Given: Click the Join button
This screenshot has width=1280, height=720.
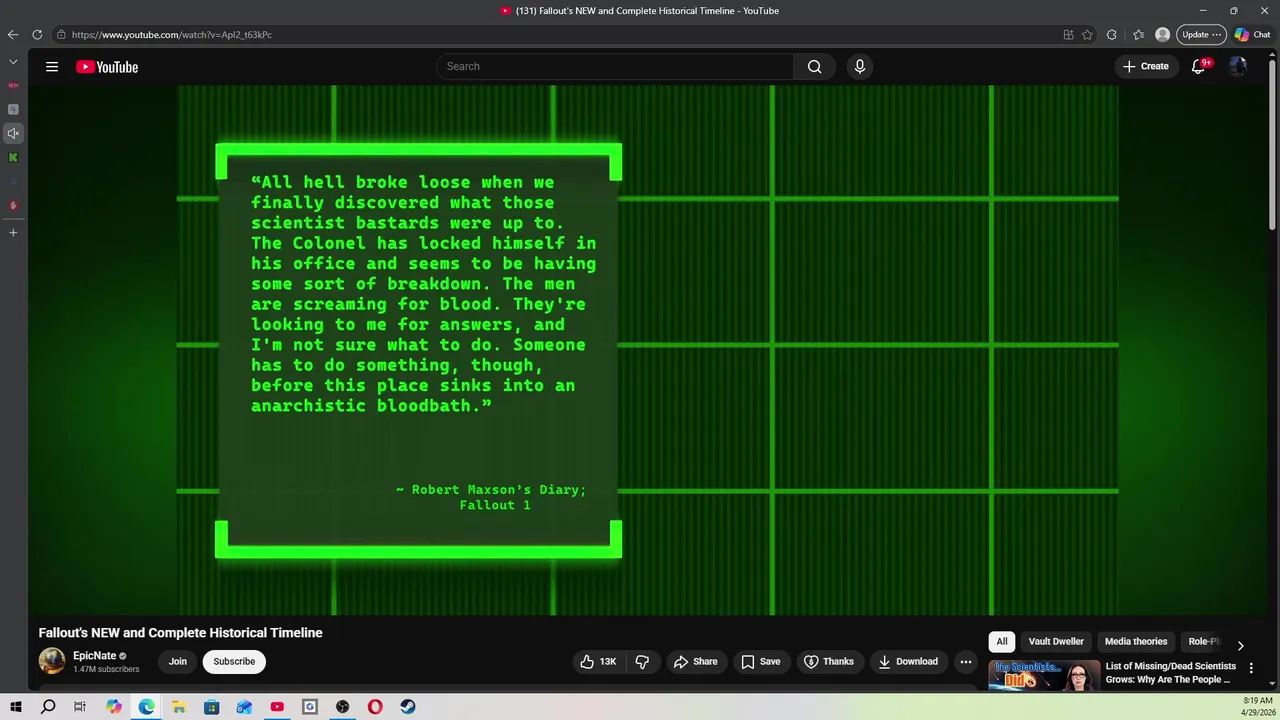Looking at the screenshot, I should [x=177, y=661].
